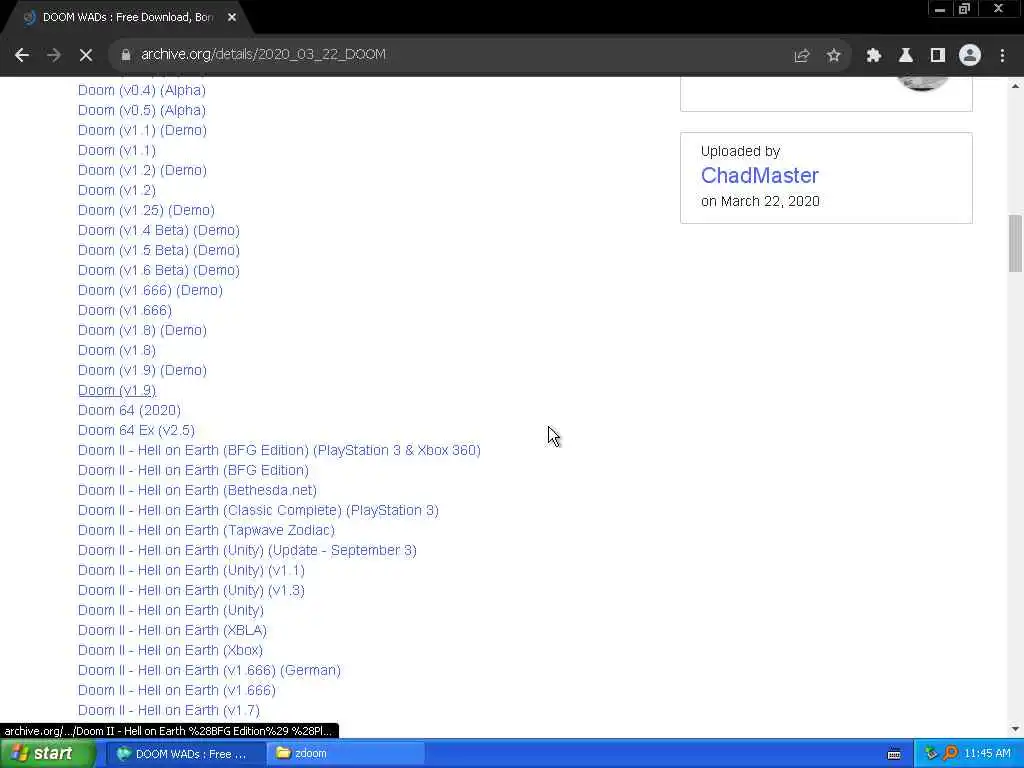Open Doom II - Hell on Earth (XBLA) link
Viewport: 1024px width, 768px height.
tap(172, 630)
